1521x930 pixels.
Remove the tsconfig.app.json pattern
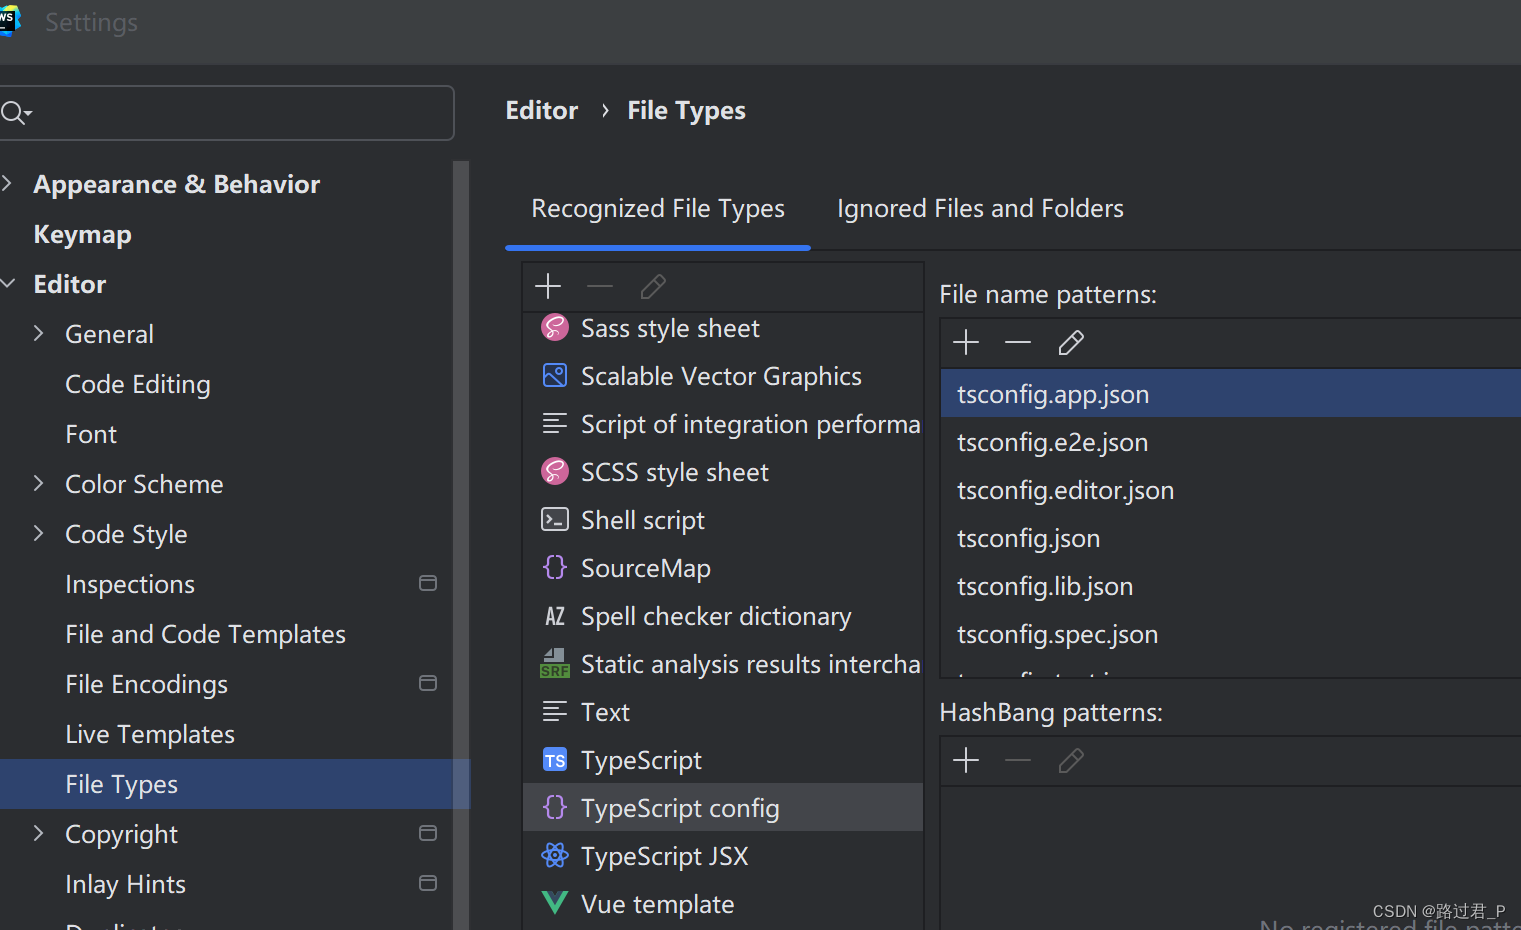point(1017,342)
